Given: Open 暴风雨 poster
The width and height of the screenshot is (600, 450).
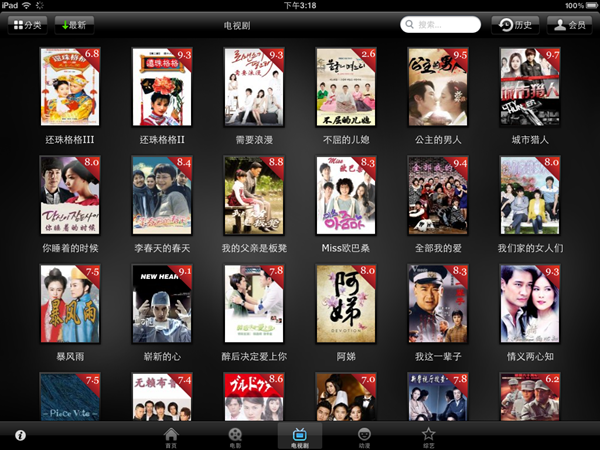Looking at the screenshot, I should click(70, 304).
